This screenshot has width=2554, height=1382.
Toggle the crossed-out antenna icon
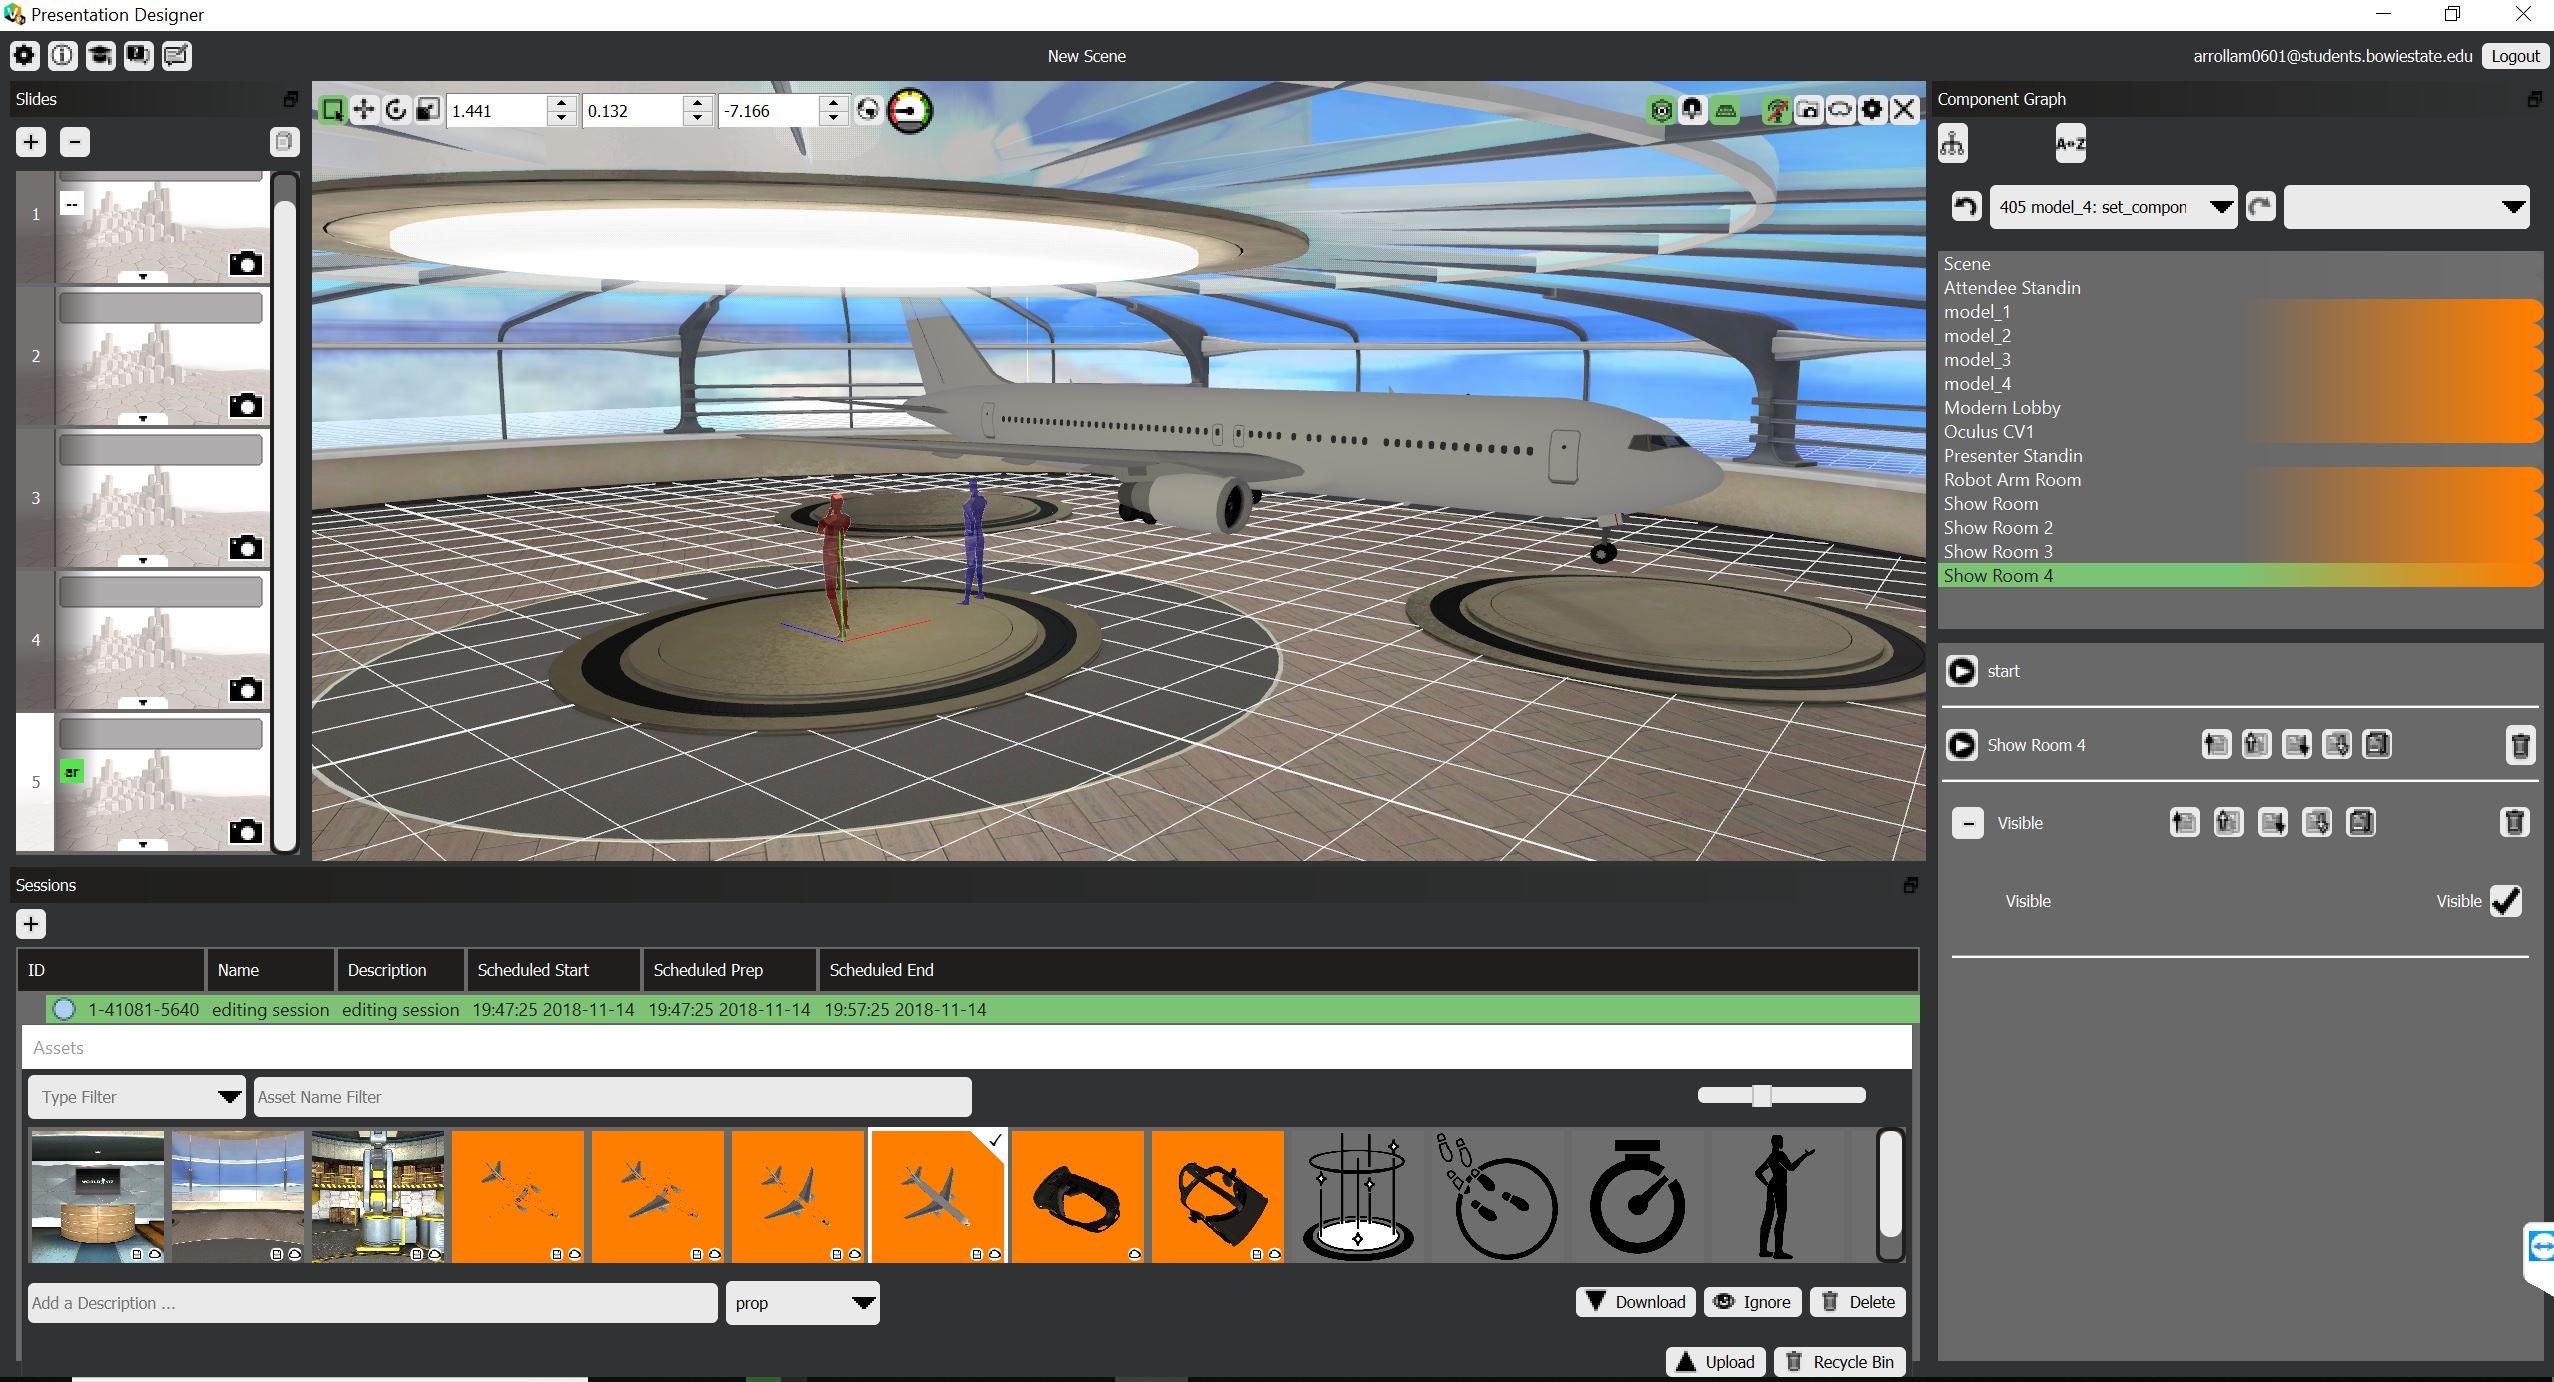point(1776,110)
